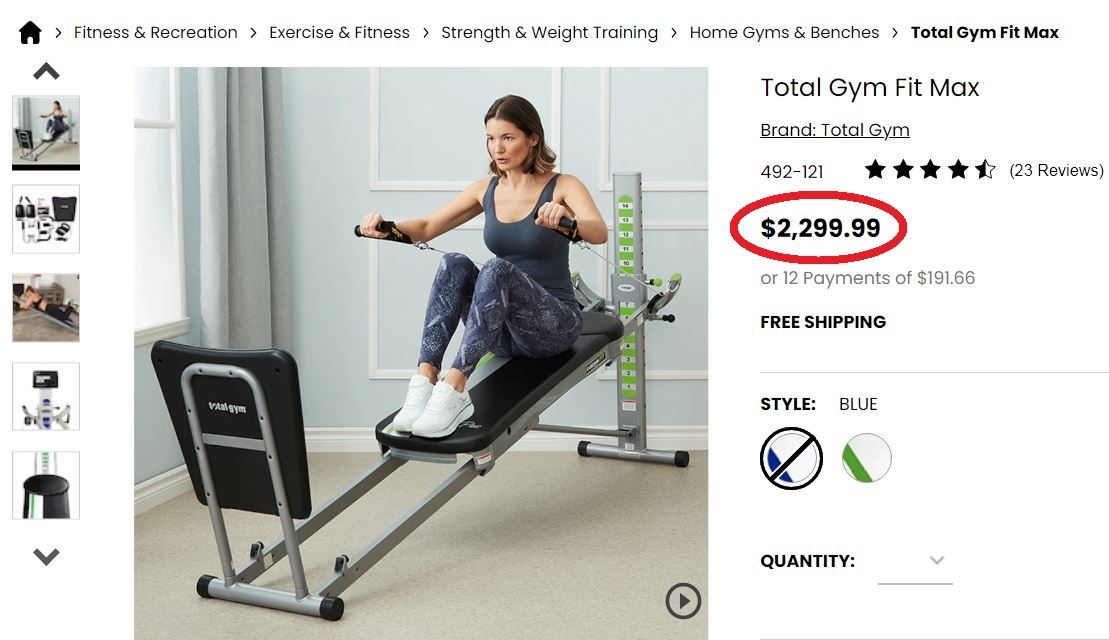View the lying exercise thumbnail
The width and height of the screenshot is (1109, 640).
[x=46, y=308]
